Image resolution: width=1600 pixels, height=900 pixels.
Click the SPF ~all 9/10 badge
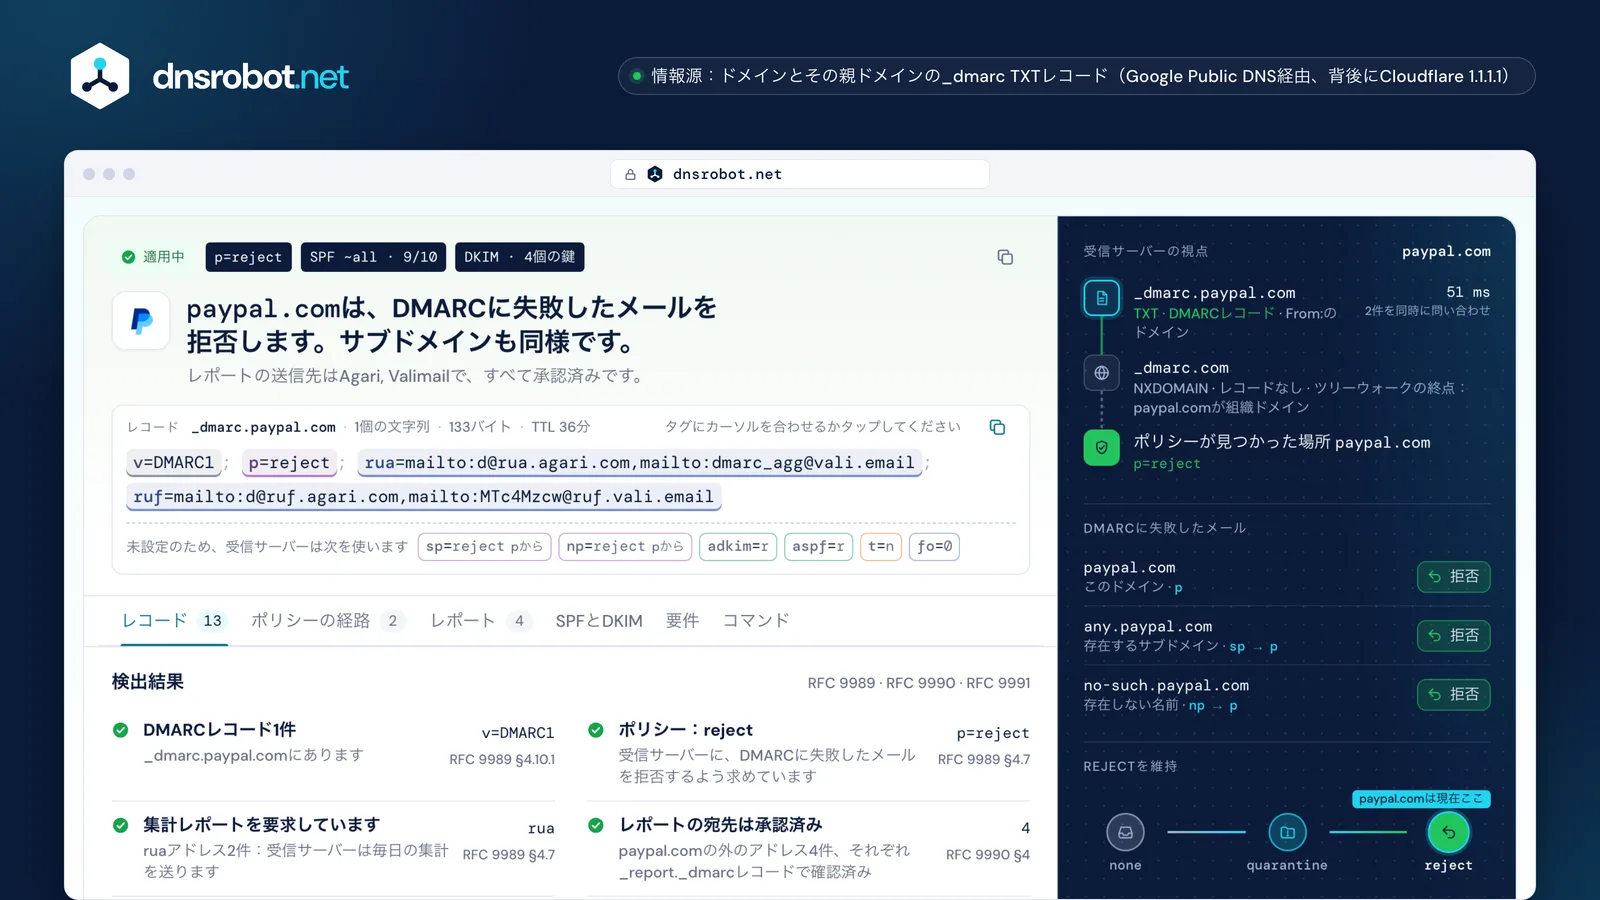[x=374, y=257]
